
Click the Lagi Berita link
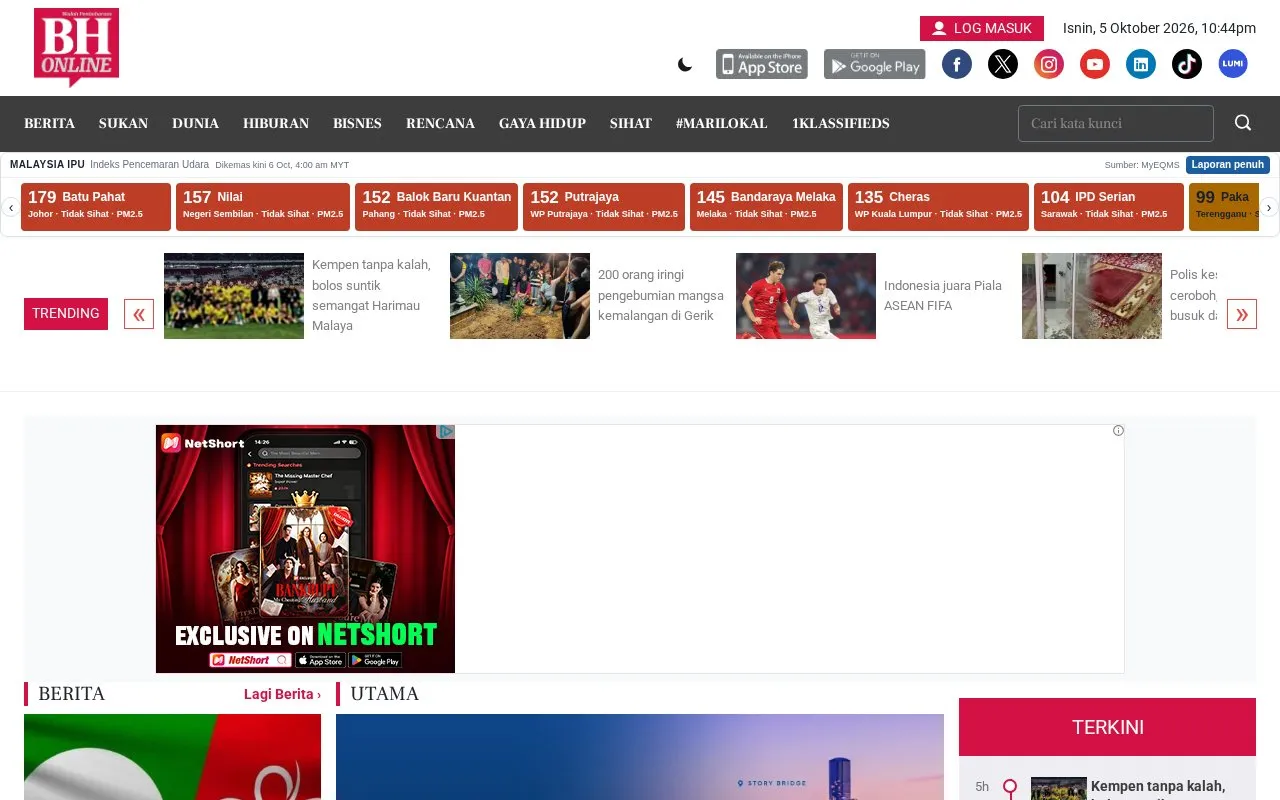click(282, 694)
